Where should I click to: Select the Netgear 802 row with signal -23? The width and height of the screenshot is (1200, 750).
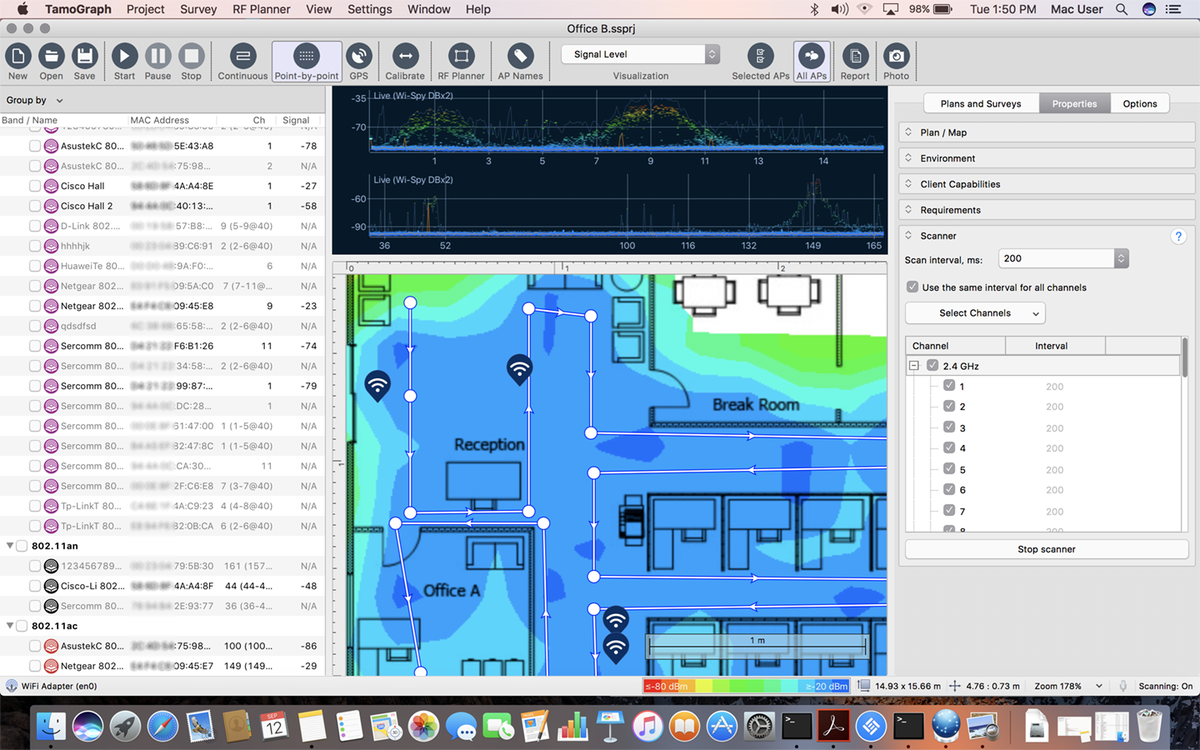click(x=163, y=306)
